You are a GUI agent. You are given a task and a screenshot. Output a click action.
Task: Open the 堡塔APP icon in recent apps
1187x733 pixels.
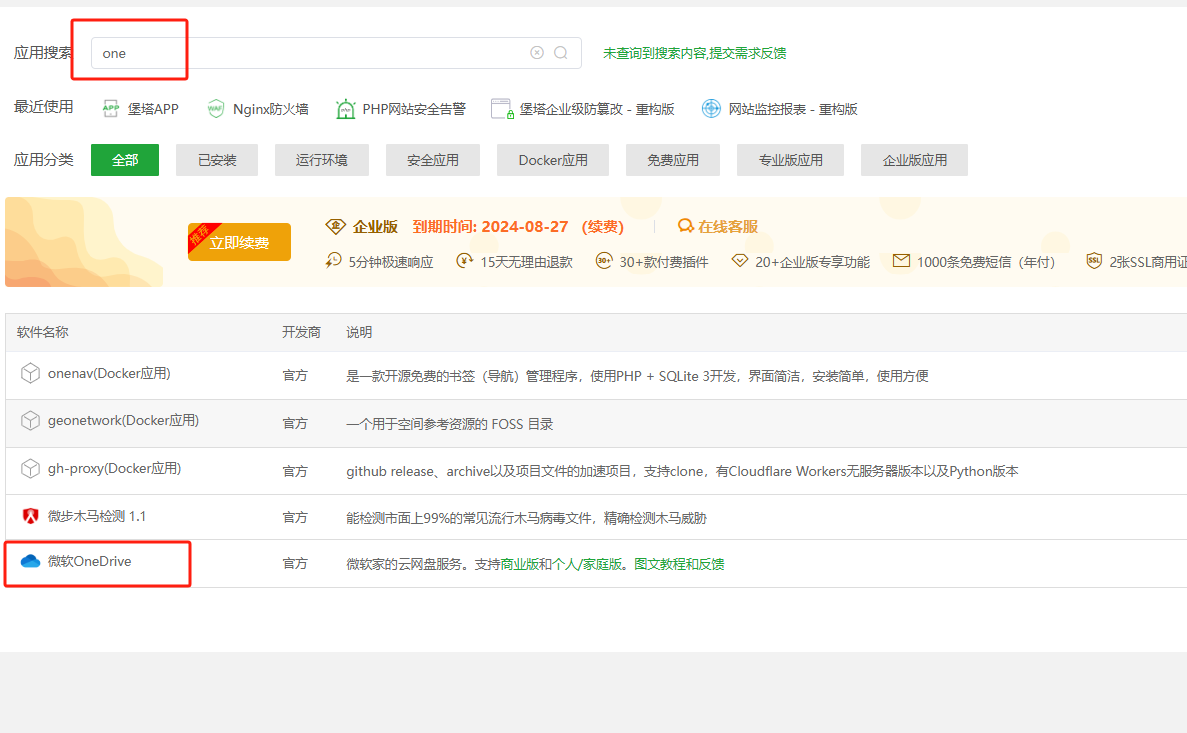point(111,108)
